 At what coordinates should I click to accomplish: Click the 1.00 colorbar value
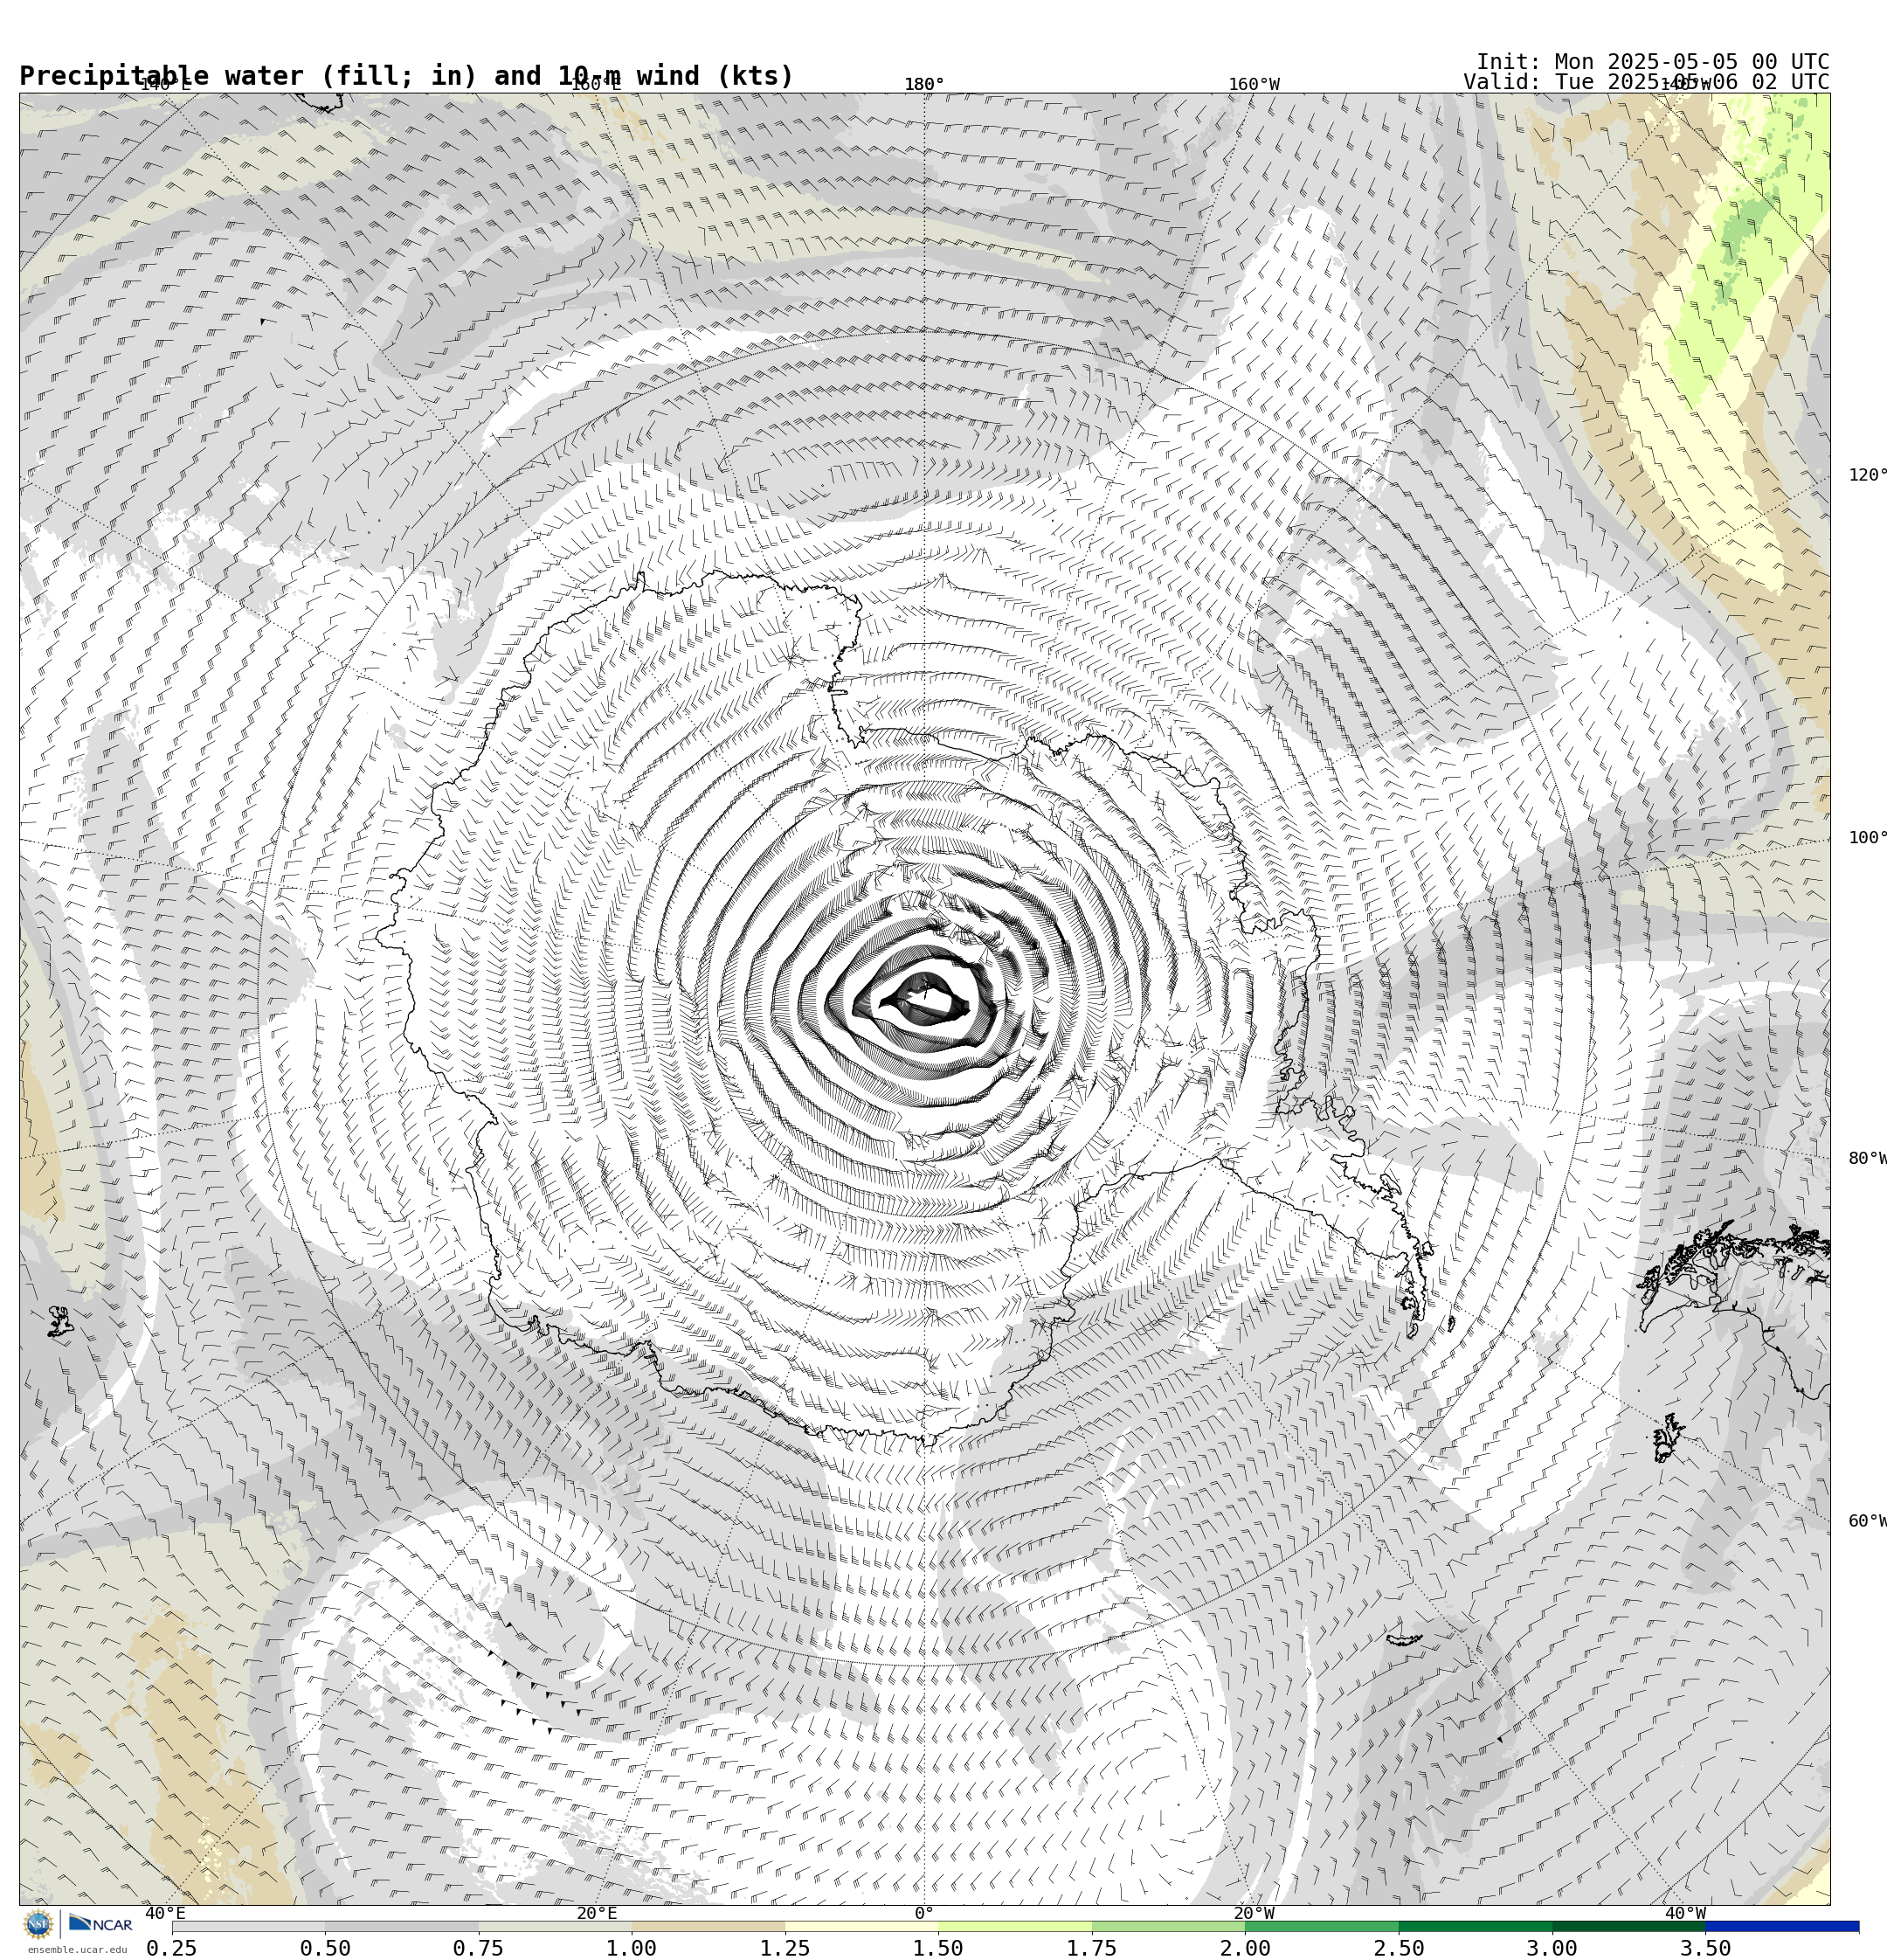[632, 1948]
